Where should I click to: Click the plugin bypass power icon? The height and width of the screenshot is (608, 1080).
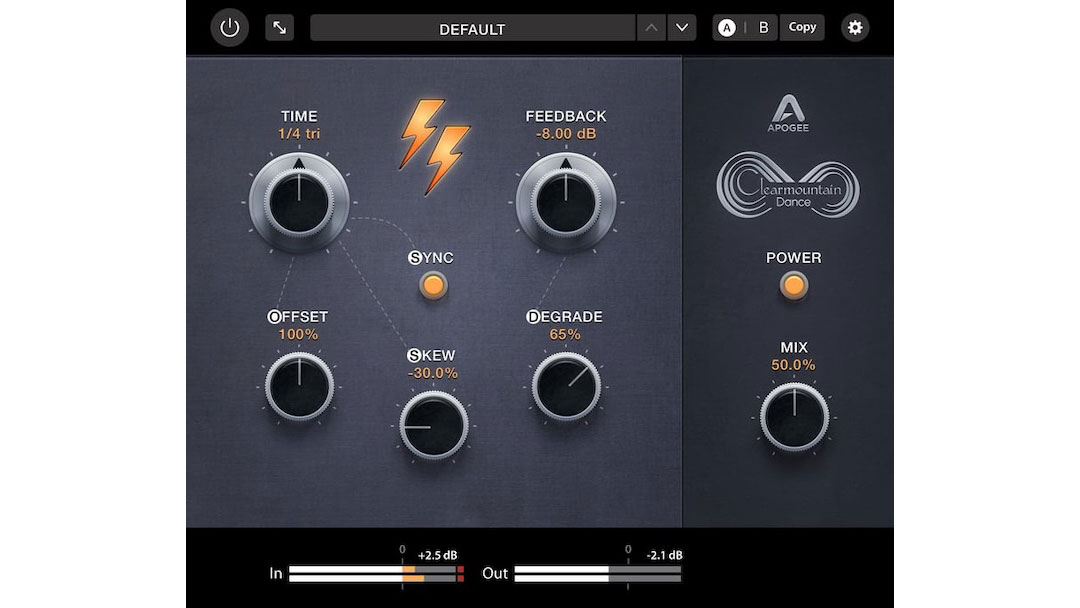(x=230, y=28)
